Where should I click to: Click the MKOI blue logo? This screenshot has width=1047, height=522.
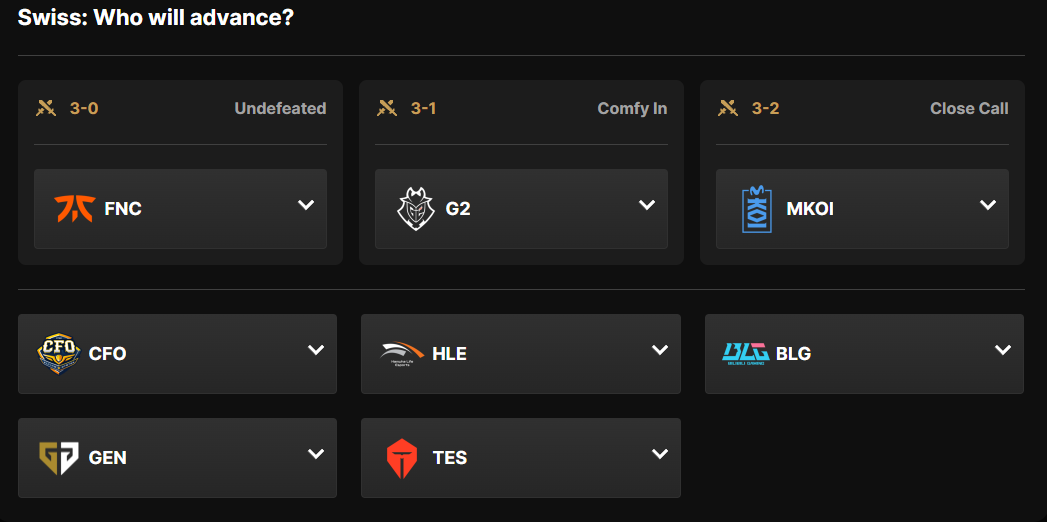coord(757,209)
